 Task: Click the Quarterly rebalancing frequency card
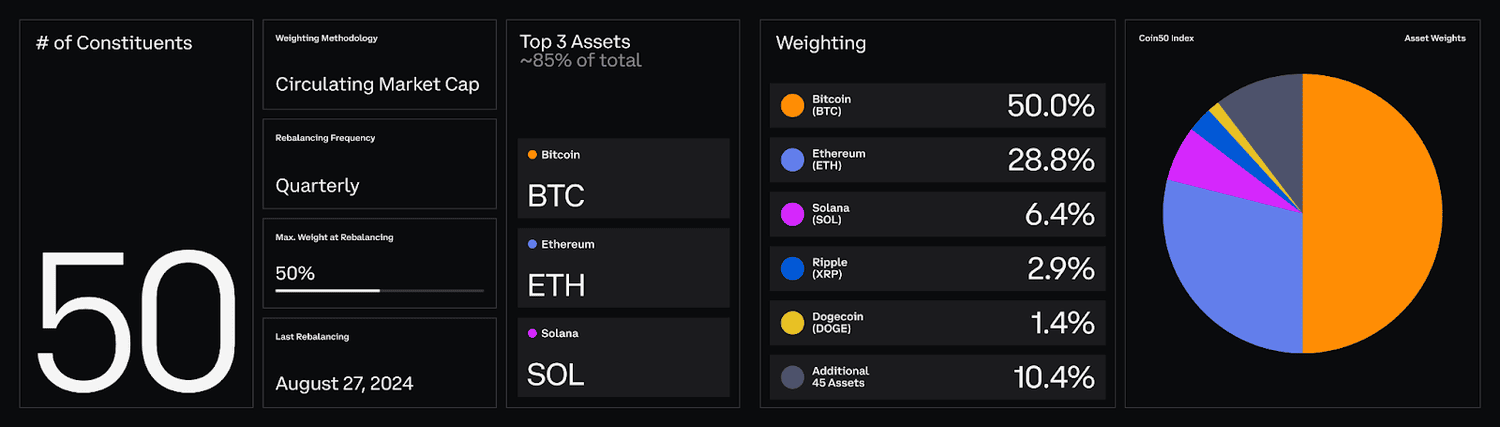pyautogui.click(x=379, y=164)
